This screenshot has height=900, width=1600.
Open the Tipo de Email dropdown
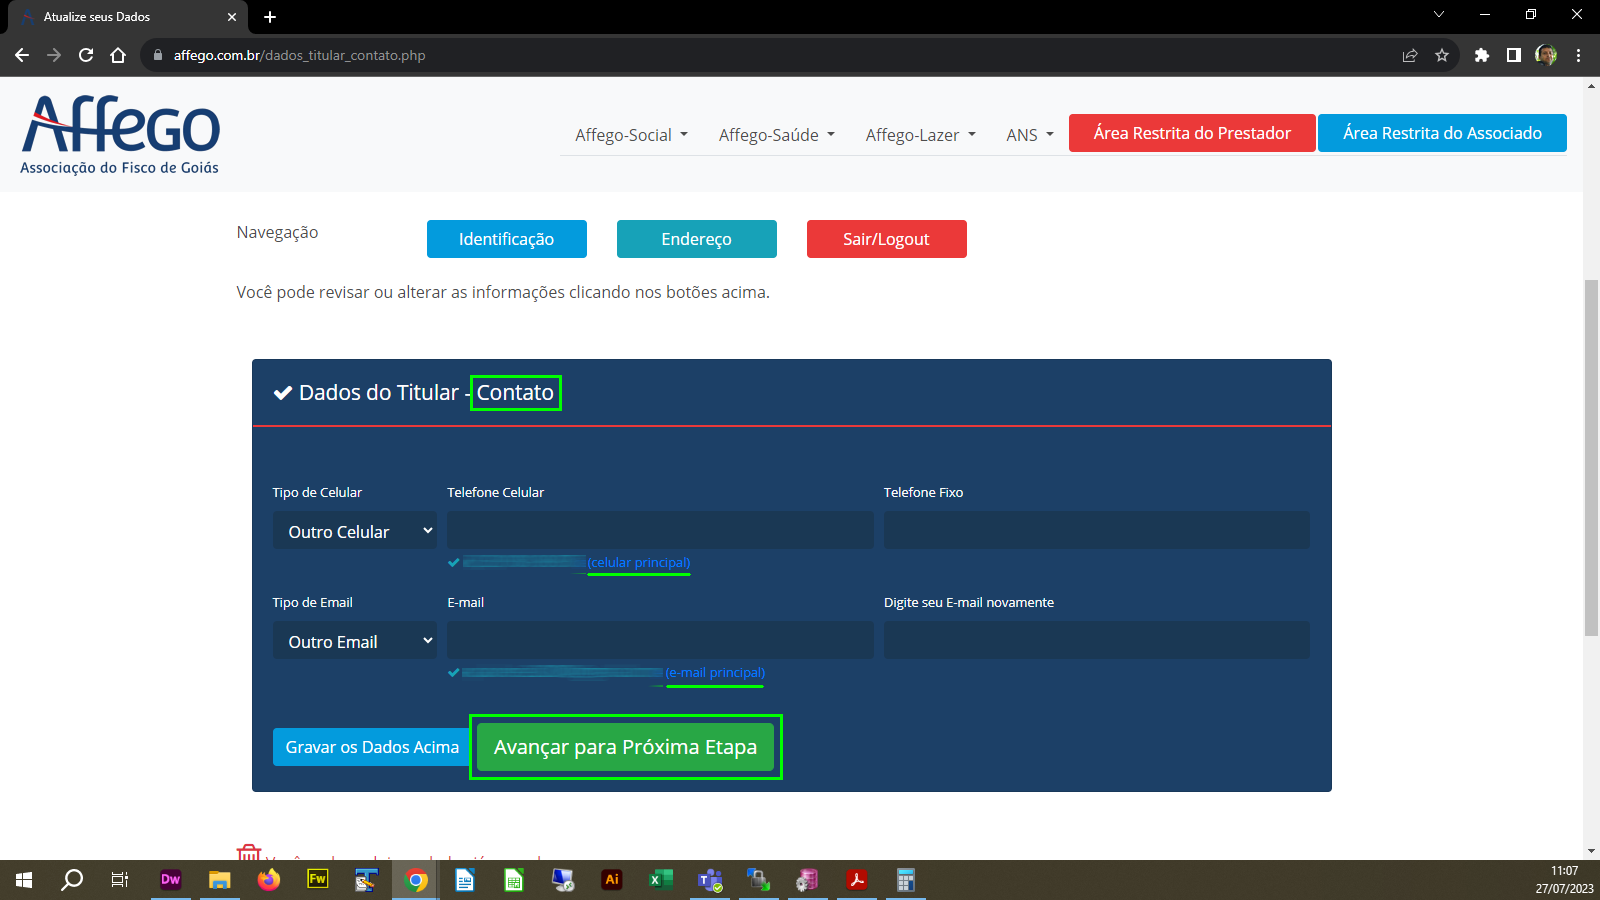[x=355, y=641]
